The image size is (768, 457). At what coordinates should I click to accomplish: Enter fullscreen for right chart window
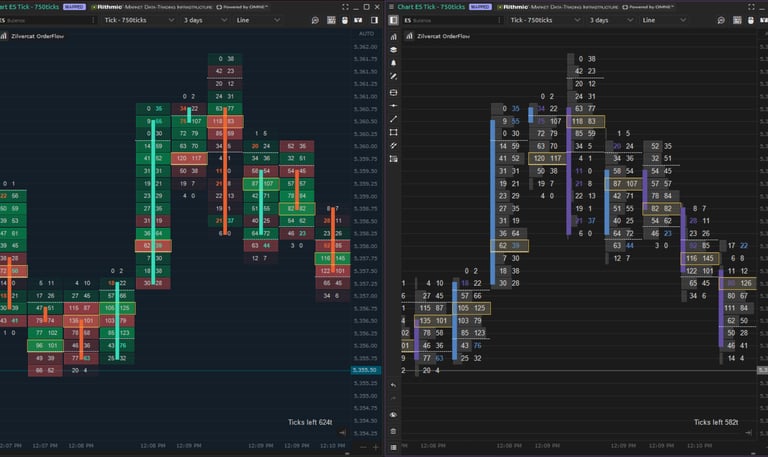[x=751, y=7]
